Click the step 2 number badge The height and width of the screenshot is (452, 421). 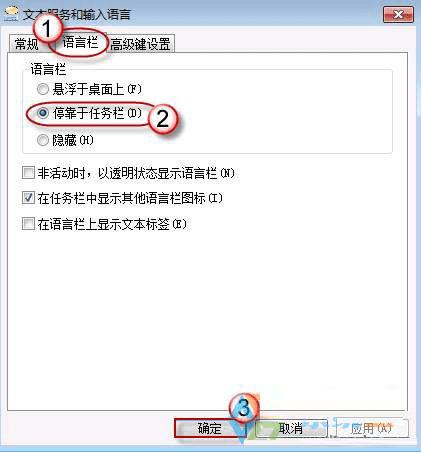(x=163, y=119)
